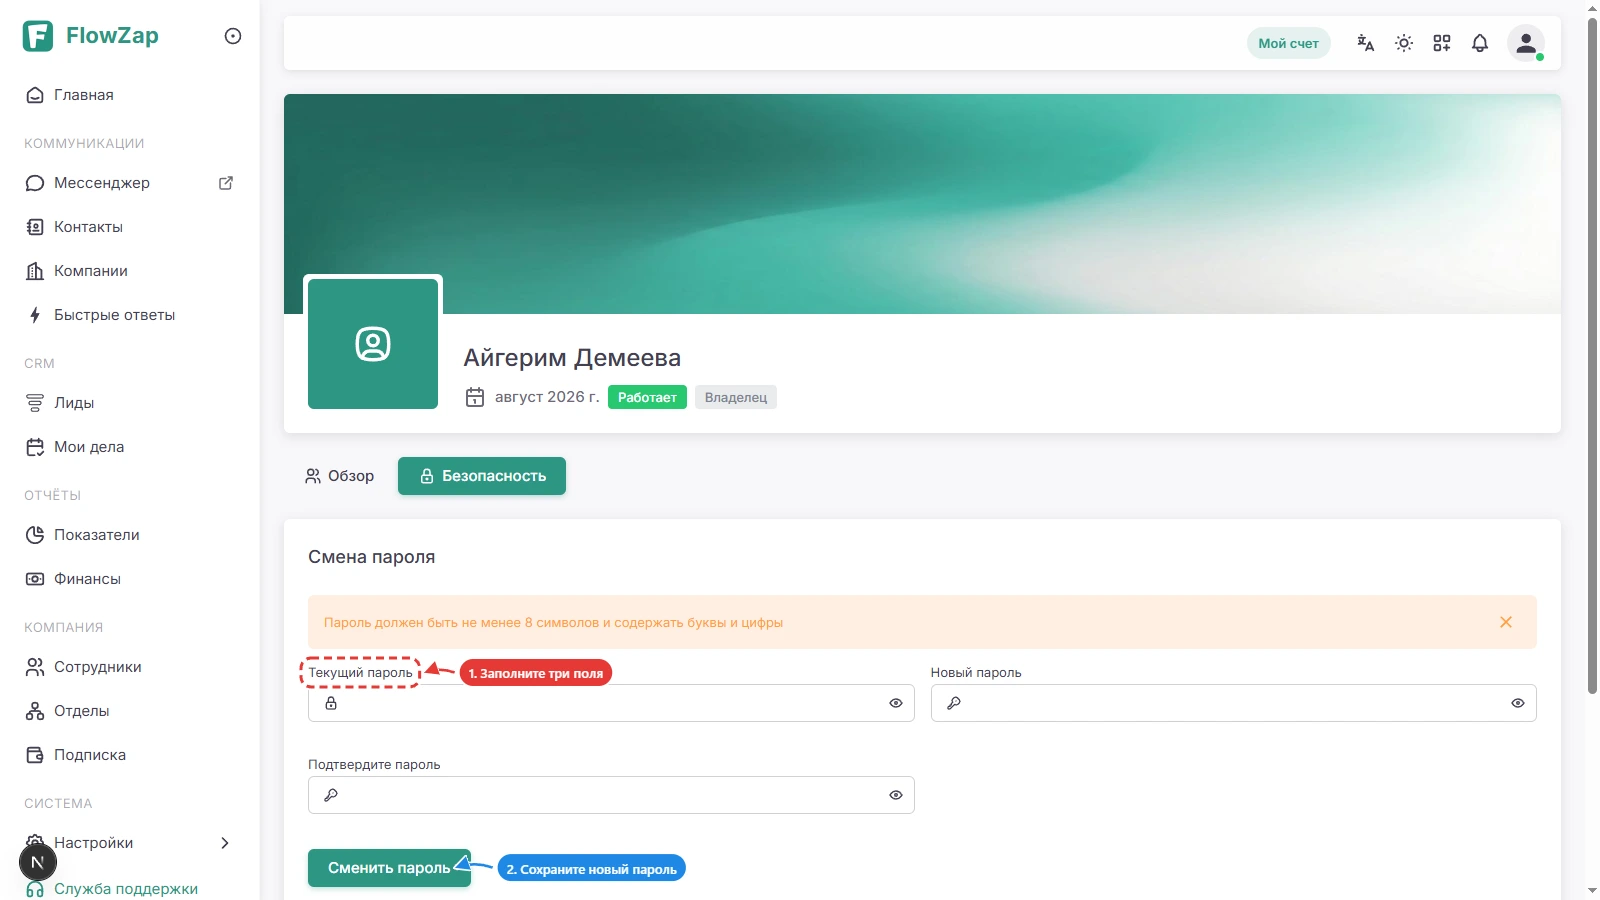The image size is (1600, 900).
Task: Focus the Подтвердите пароль input field
Action: click(611, 795)
